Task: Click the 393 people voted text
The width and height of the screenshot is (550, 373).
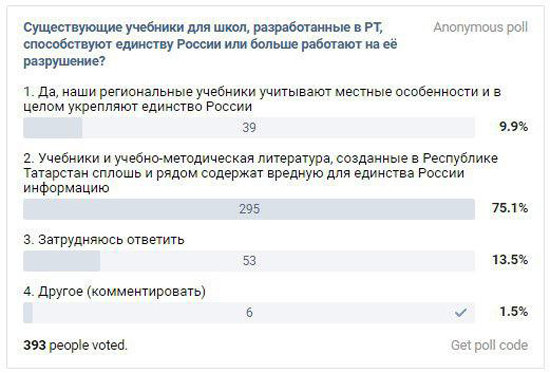Action: [x=75, y=345]
